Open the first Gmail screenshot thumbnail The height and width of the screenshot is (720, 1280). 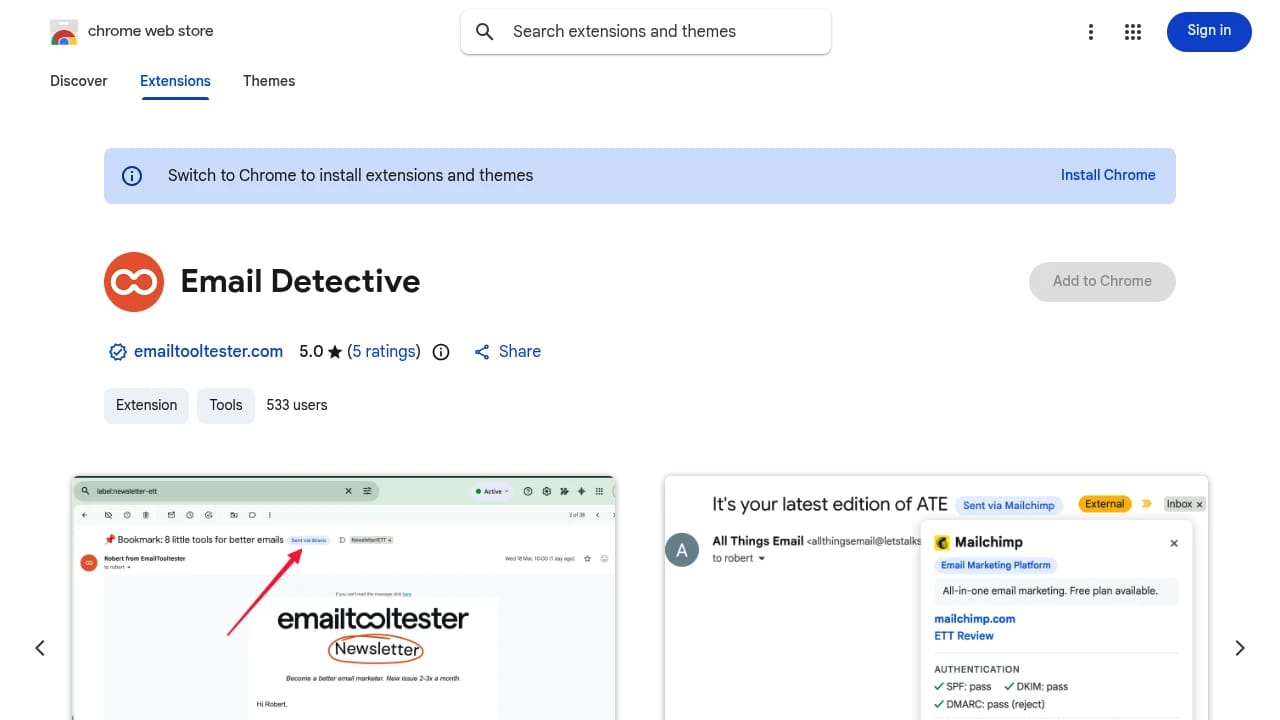point(344,598)
